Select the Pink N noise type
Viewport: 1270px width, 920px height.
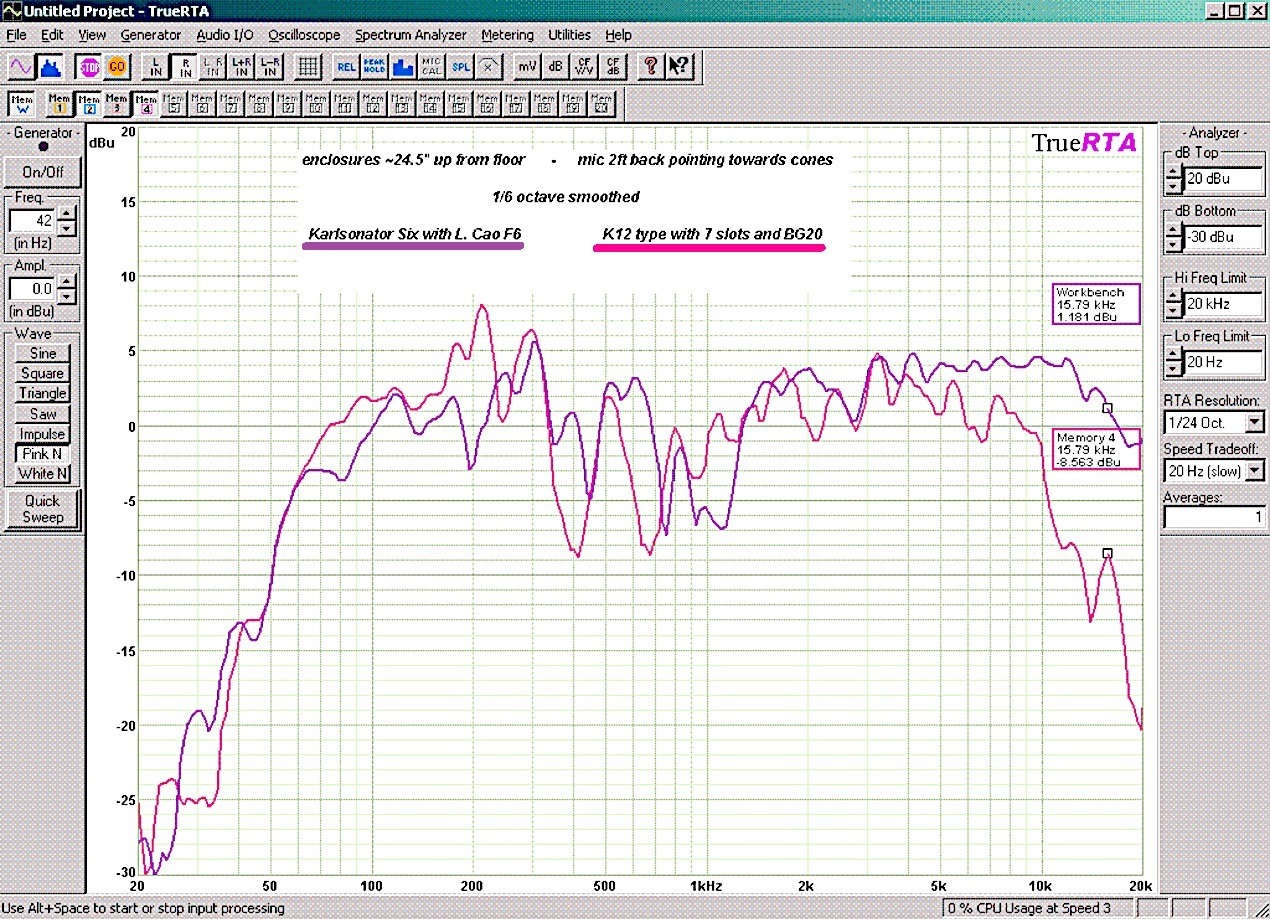[43, 453]
